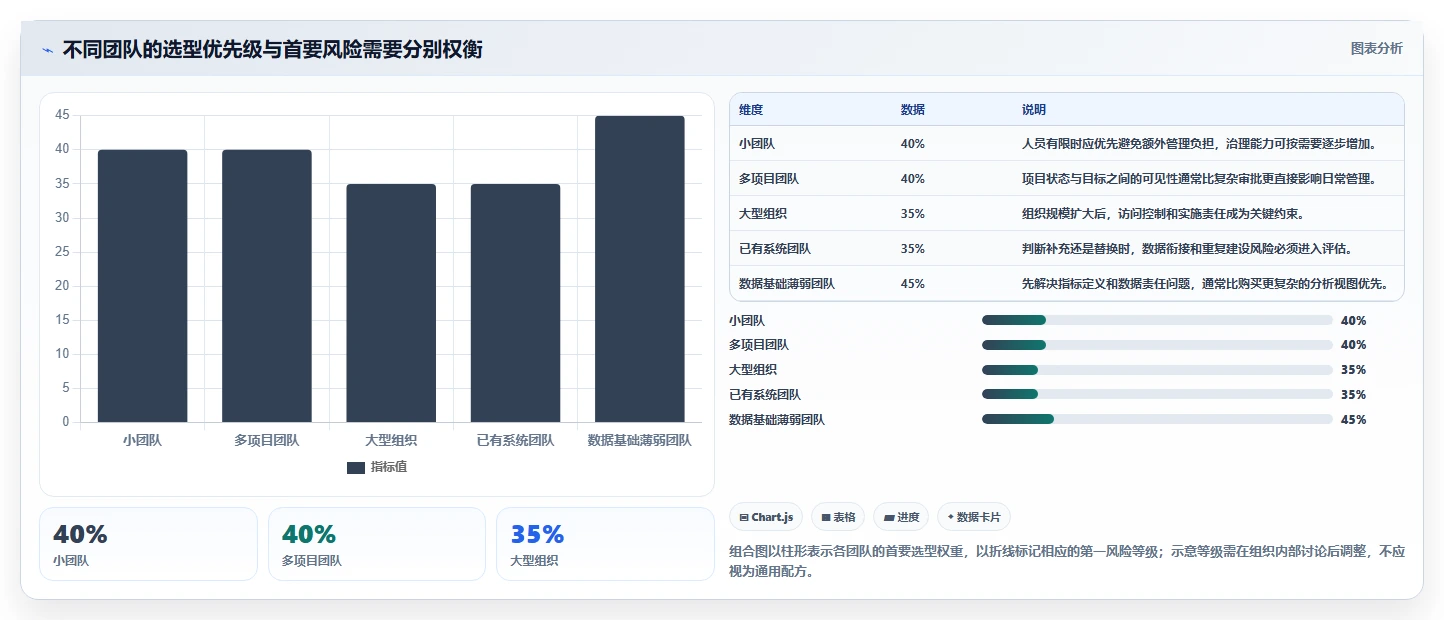Click description starting 判断补充还是替换时

pos(1187,249)
